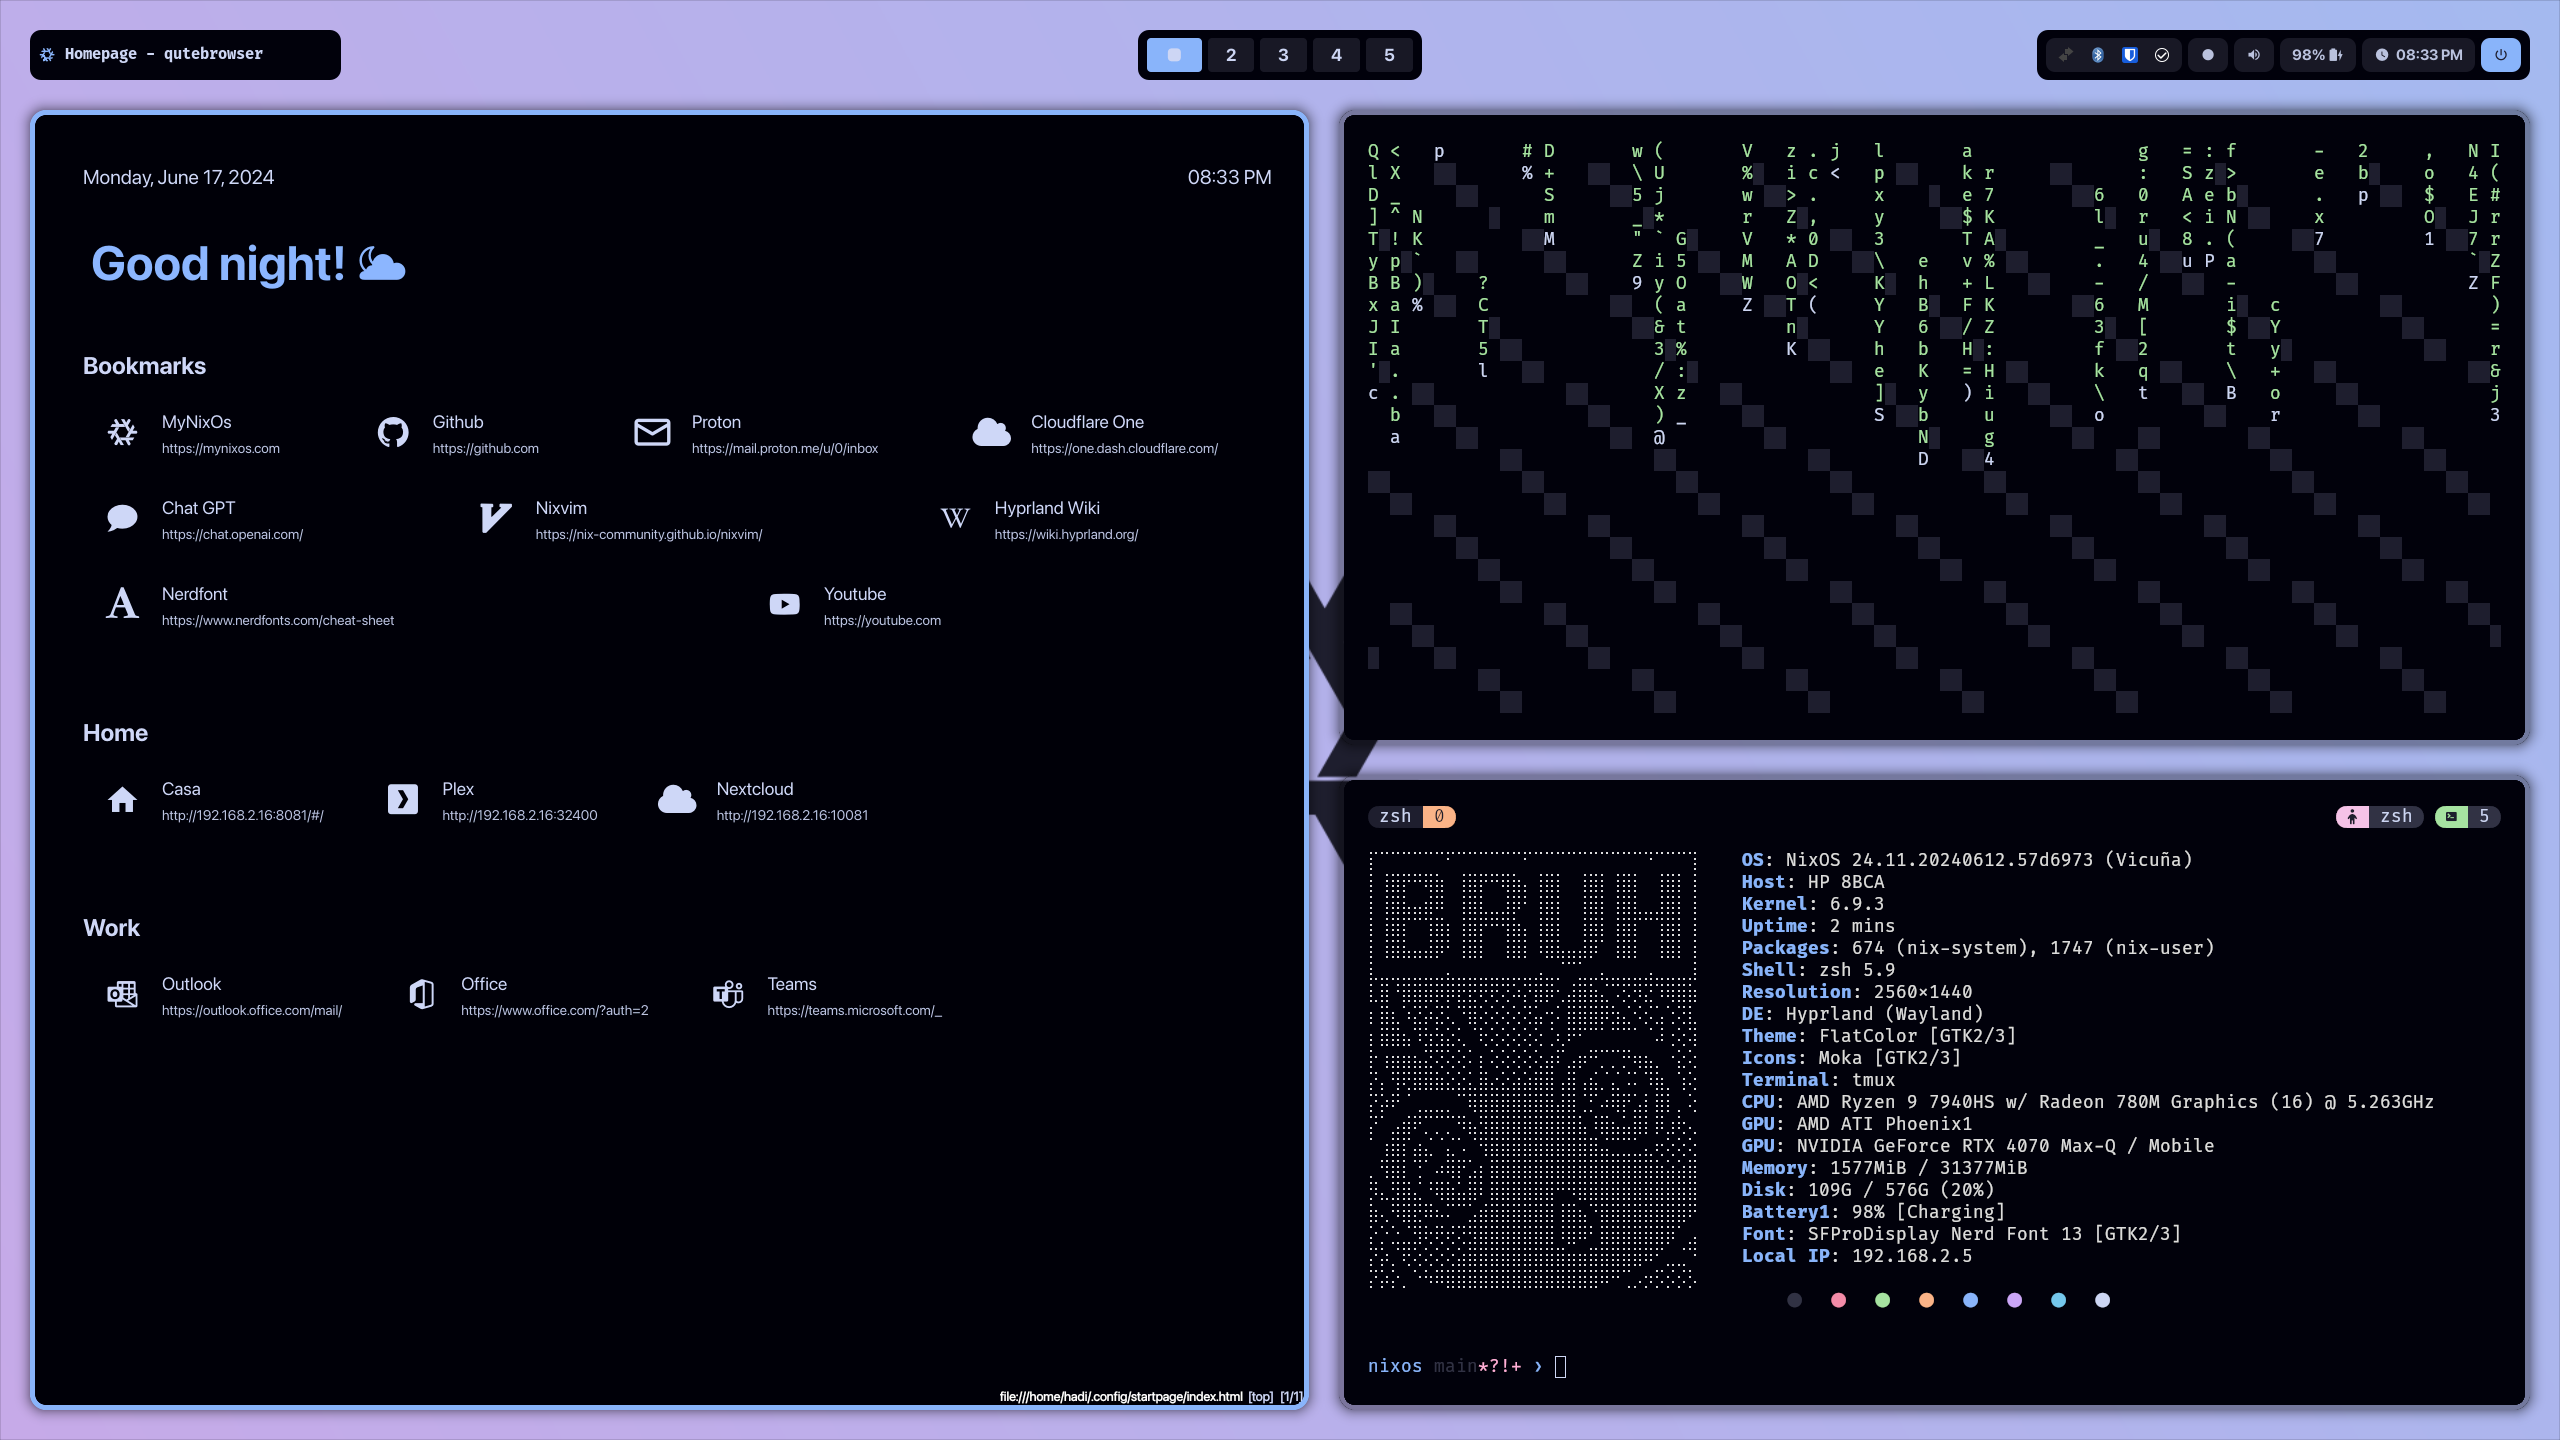Click the Github octocat bookmark icon

393,432
